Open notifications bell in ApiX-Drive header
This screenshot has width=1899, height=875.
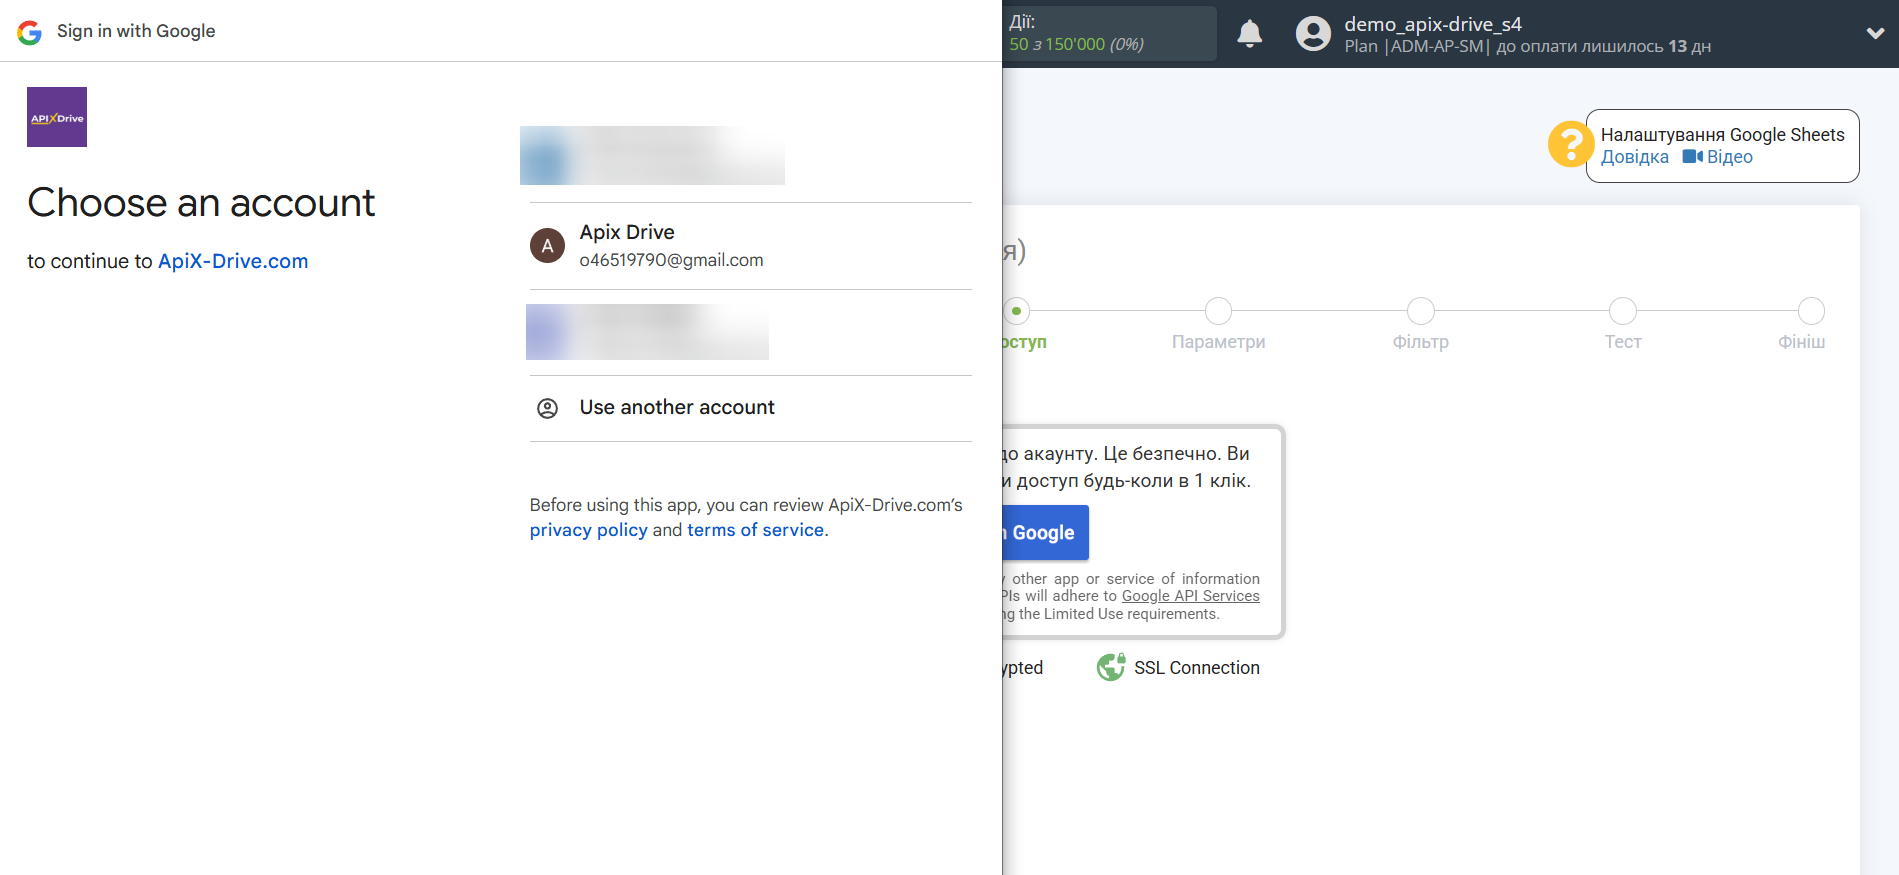tap(1250, 34)
